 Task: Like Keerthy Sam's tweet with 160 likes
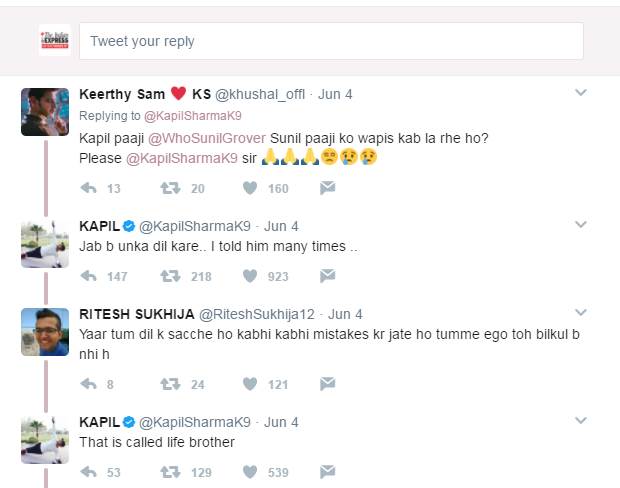(x=250, y=188)
